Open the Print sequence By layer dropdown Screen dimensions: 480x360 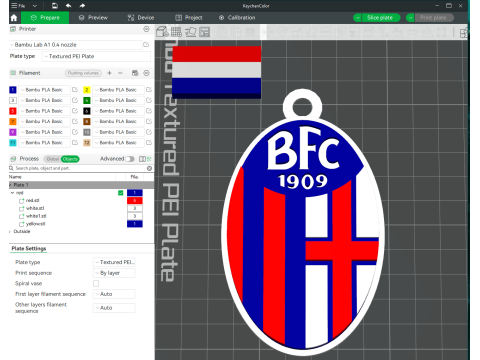[x=114, y=273]
